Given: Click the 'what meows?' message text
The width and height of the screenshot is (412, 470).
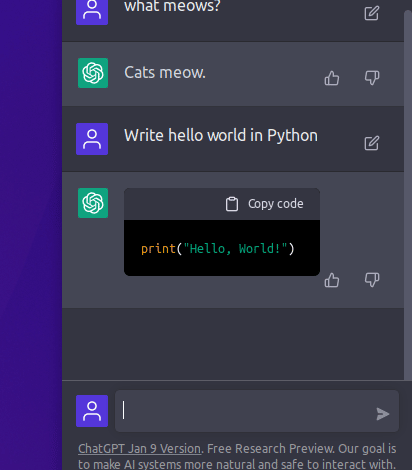Looking at the screenshot, I should tap(172, 6).
